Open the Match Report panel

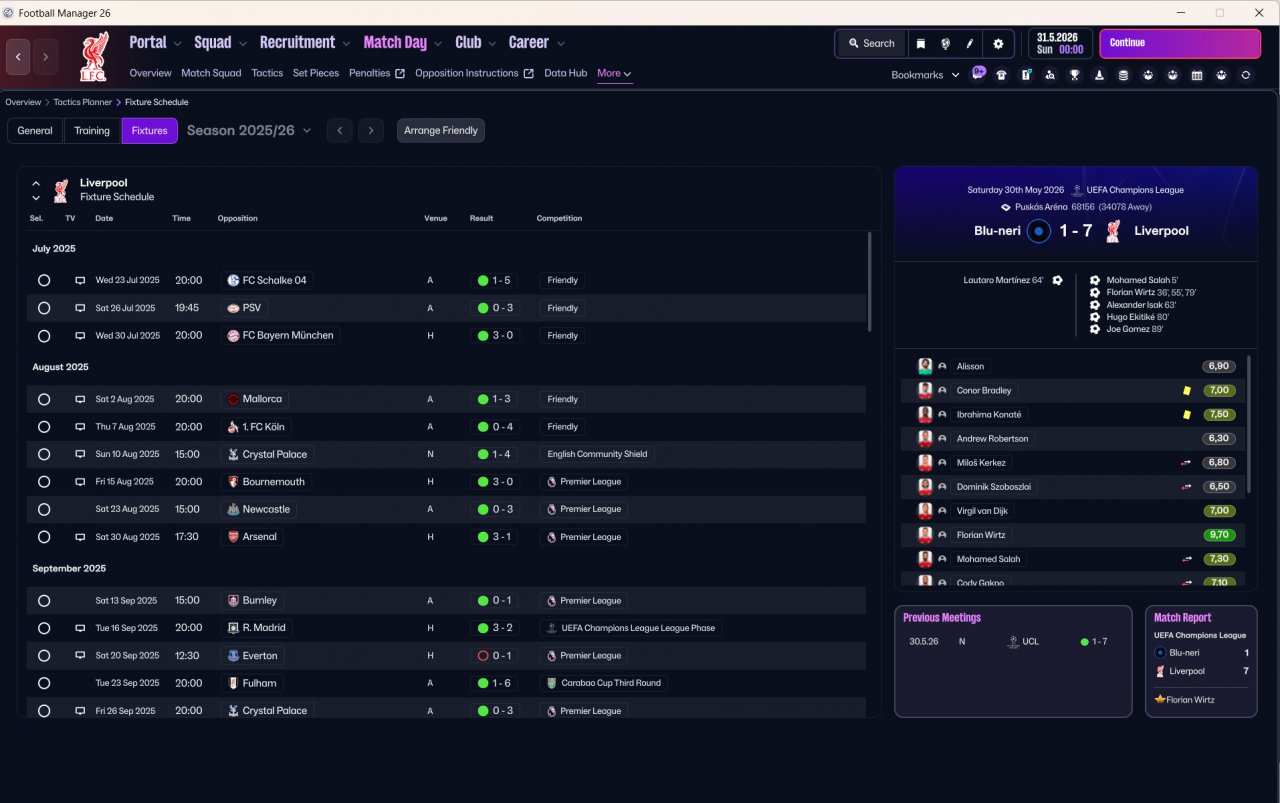click(x=1201, y=660)
